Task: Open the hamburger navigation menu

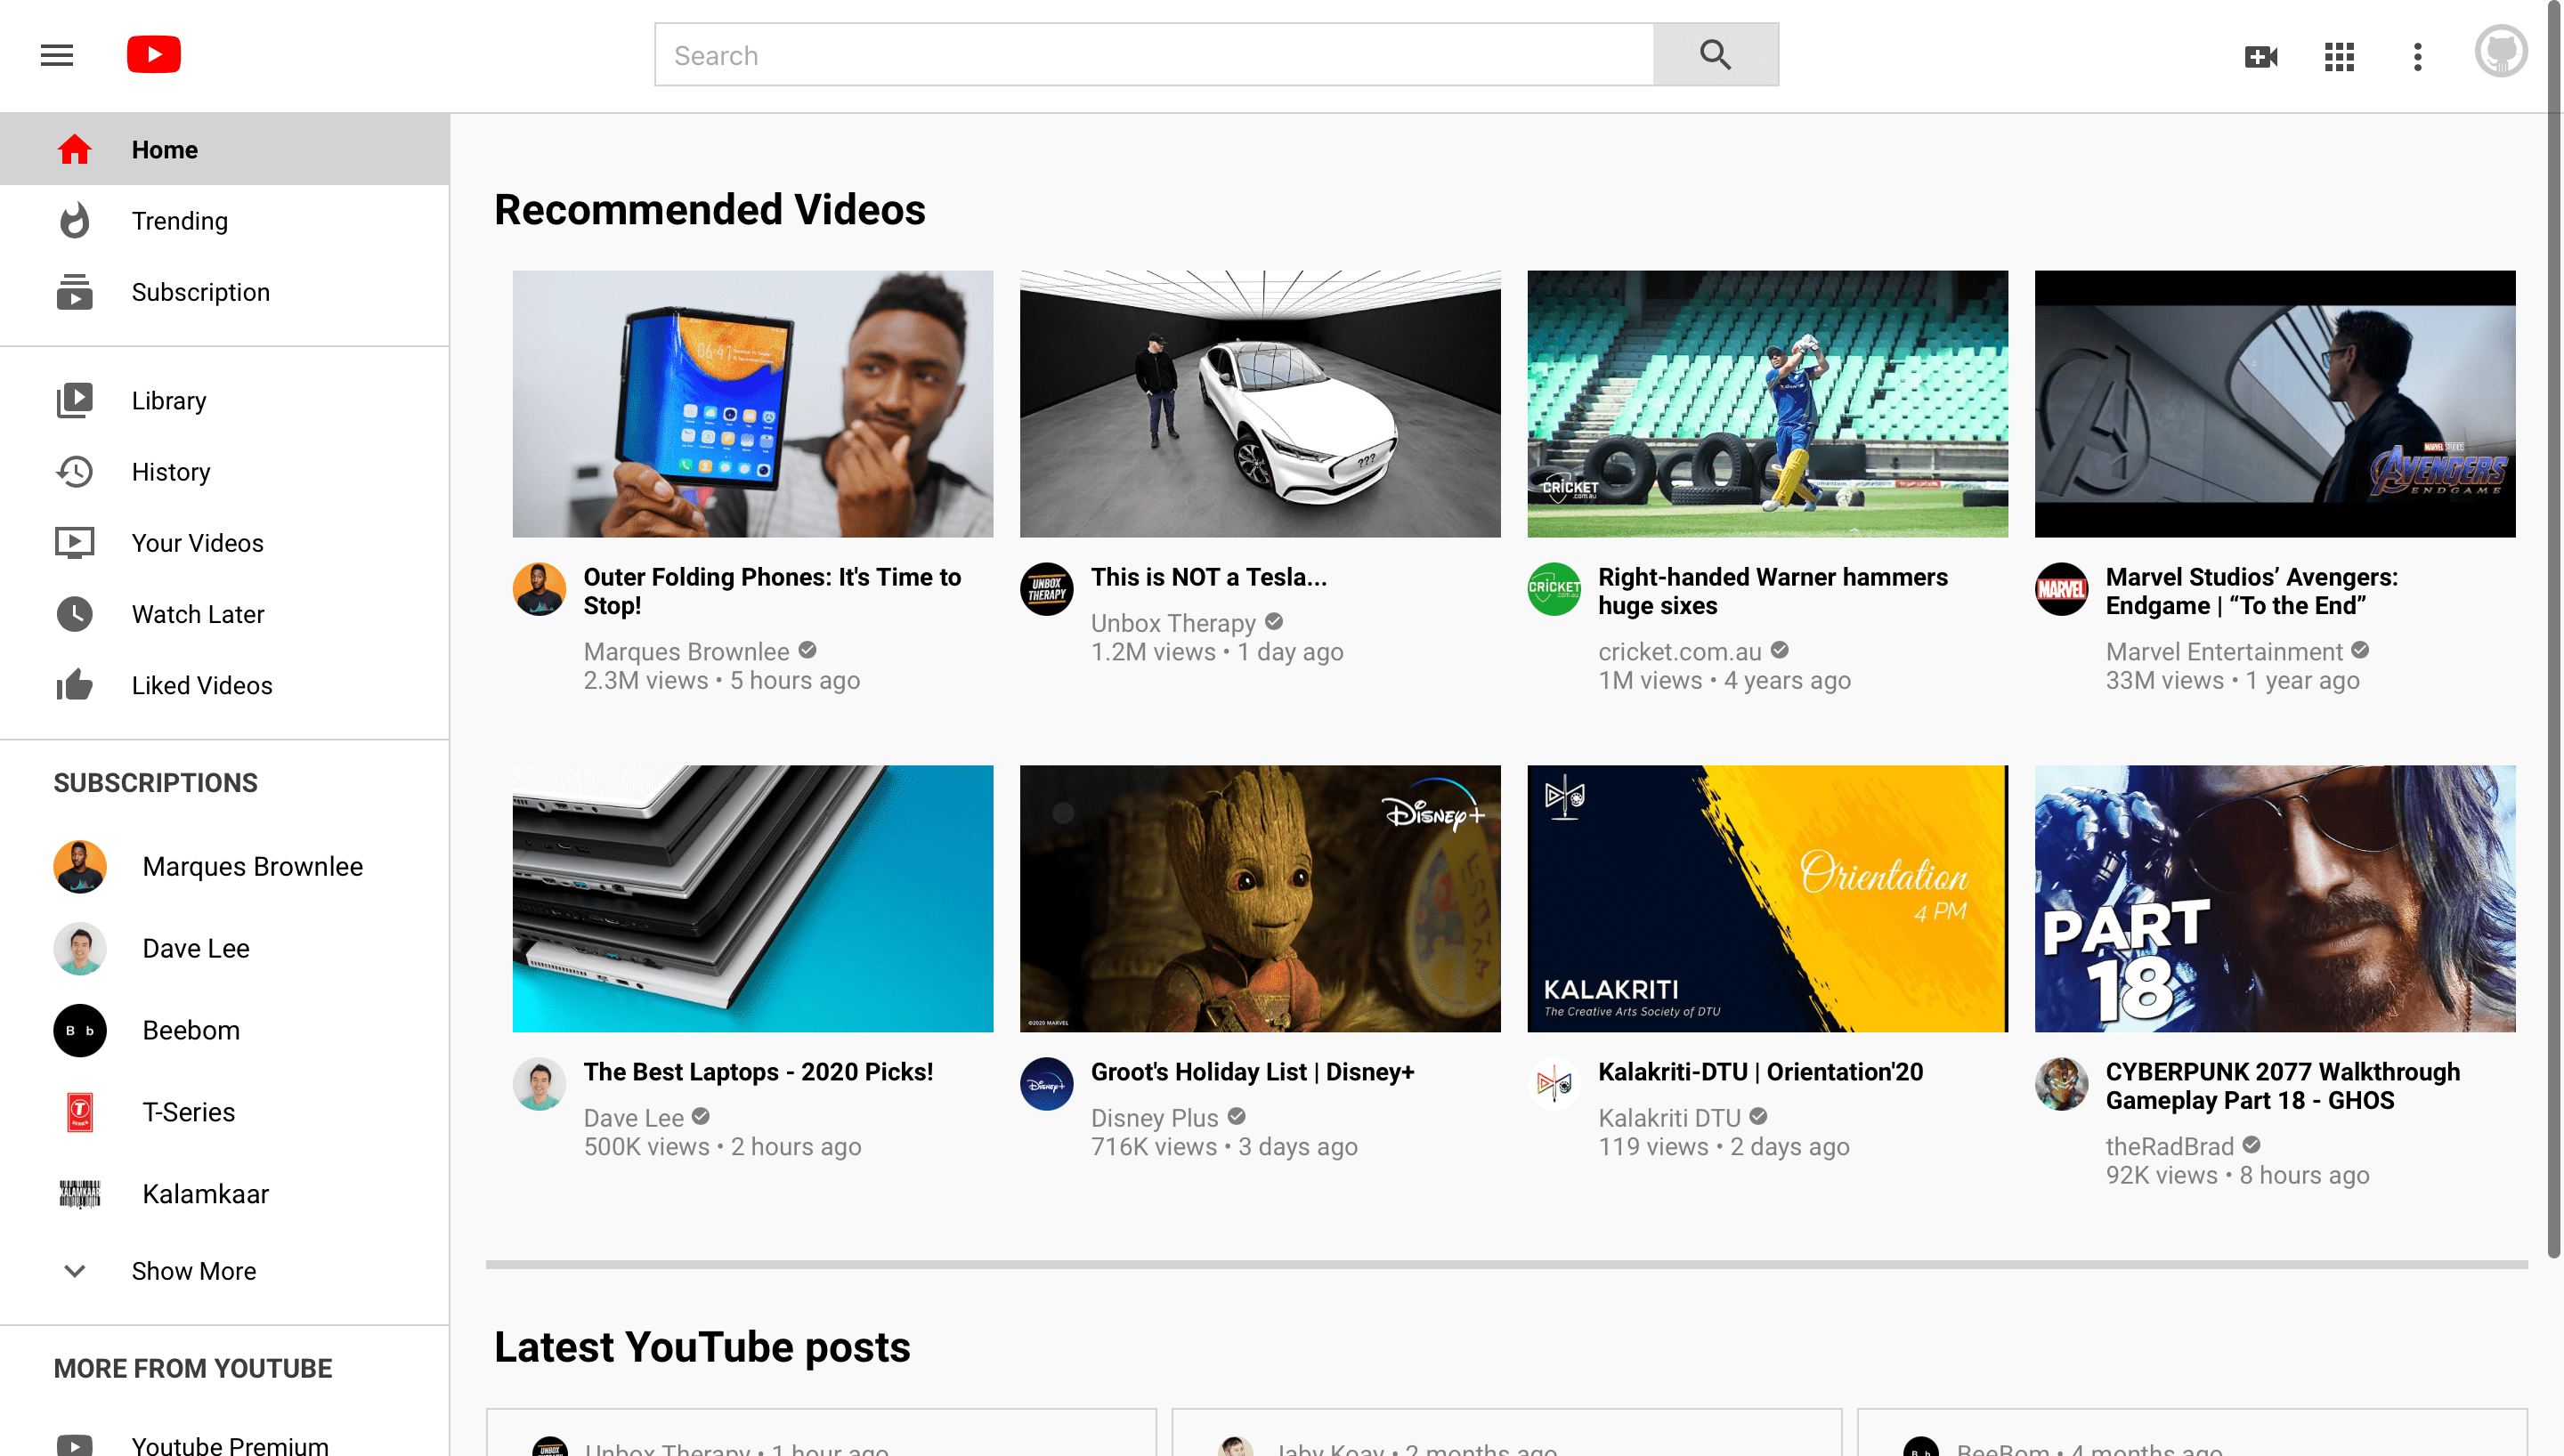Action: tap(56, 55)
